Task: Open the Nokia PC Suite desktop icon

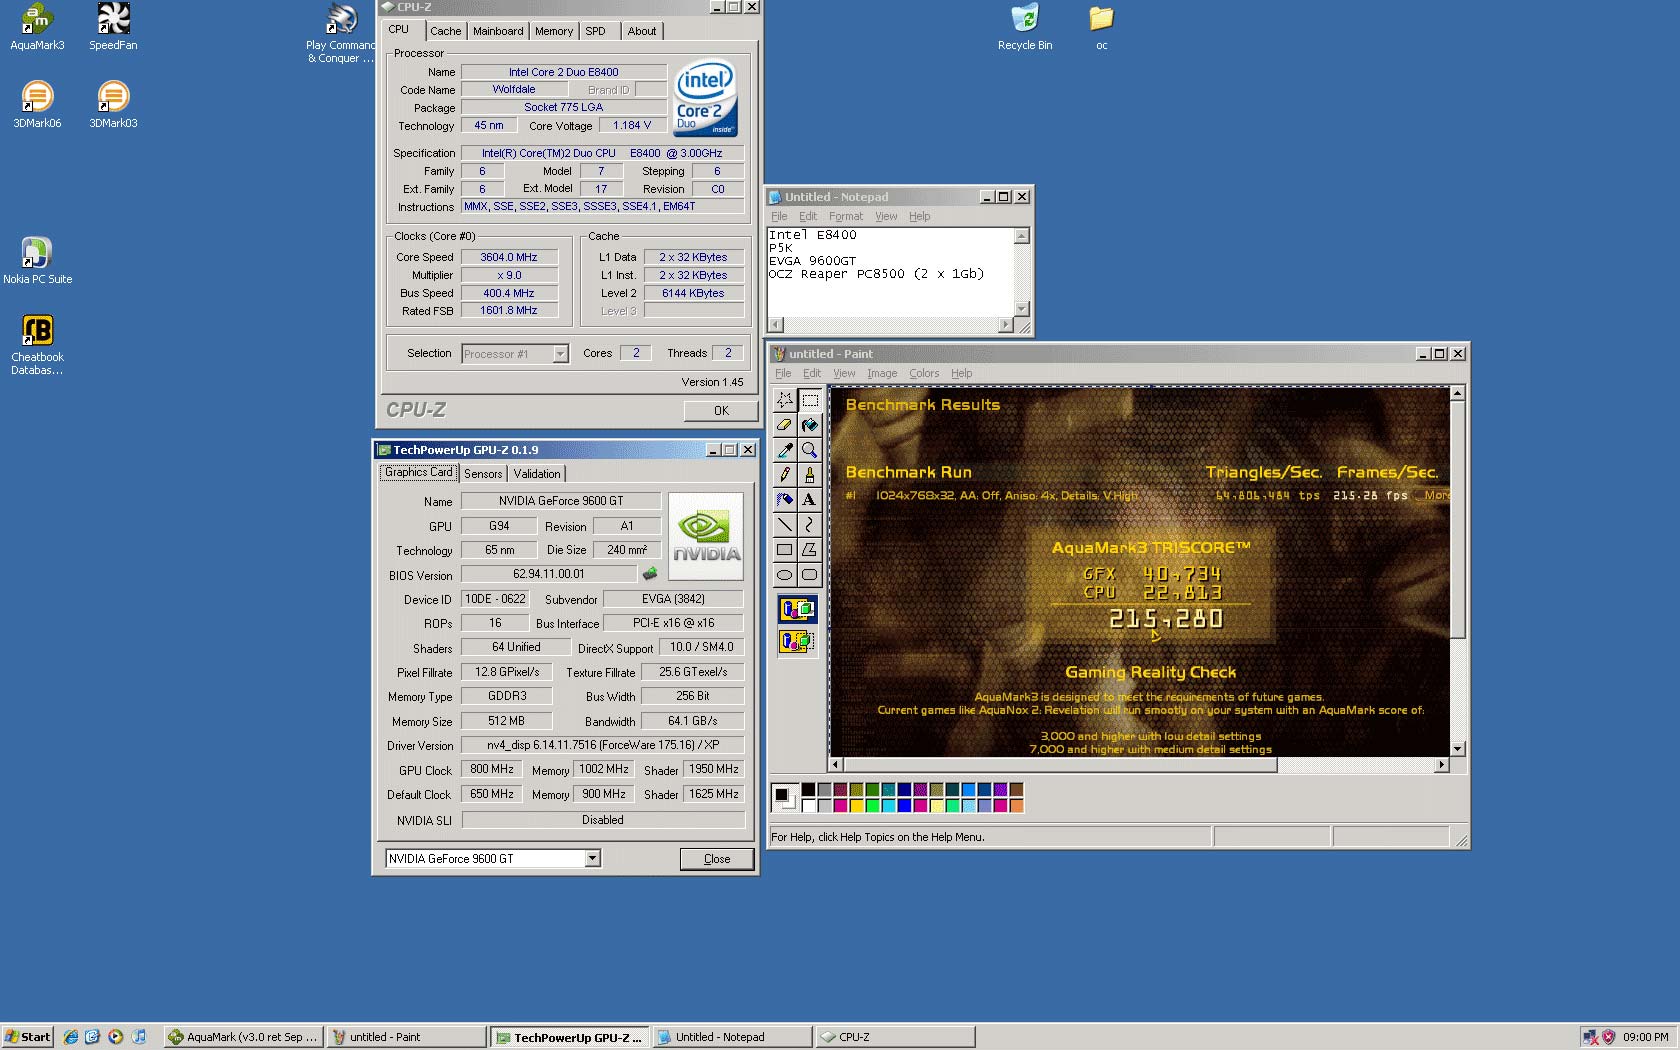Action: point(37,261)
